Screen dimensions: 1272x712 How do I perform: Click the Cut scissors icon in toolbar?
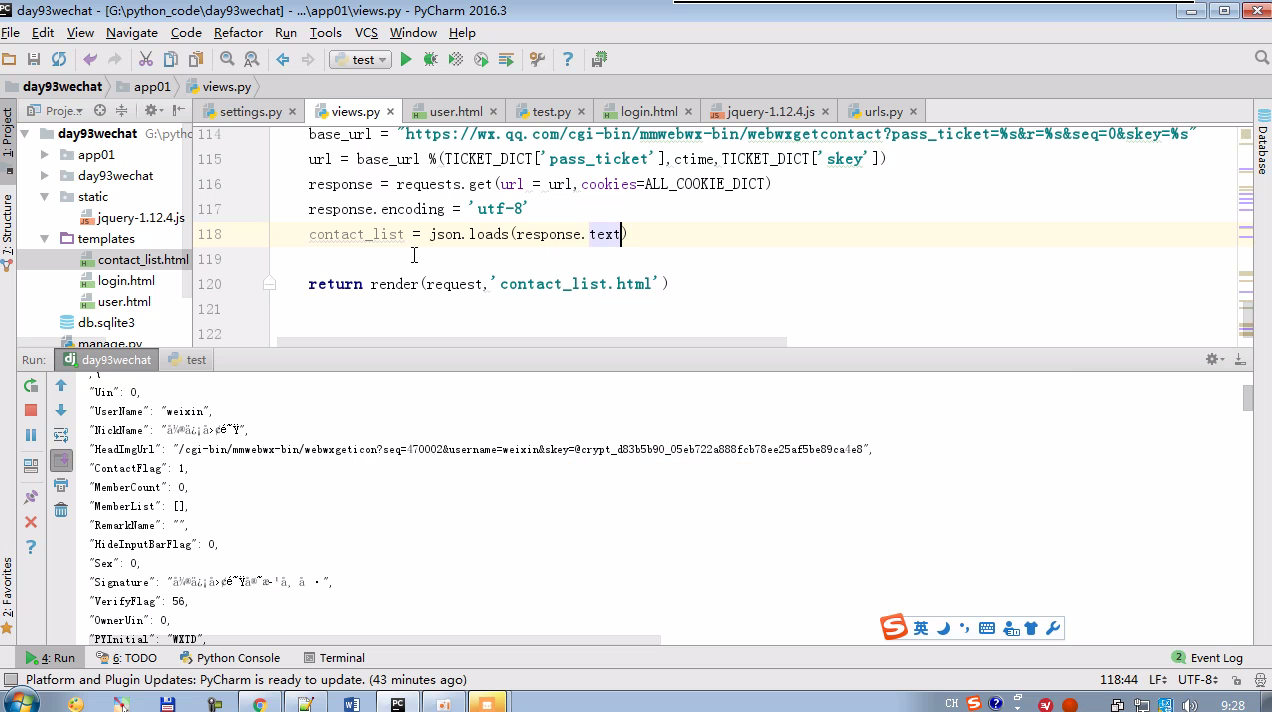click(146, 60)
